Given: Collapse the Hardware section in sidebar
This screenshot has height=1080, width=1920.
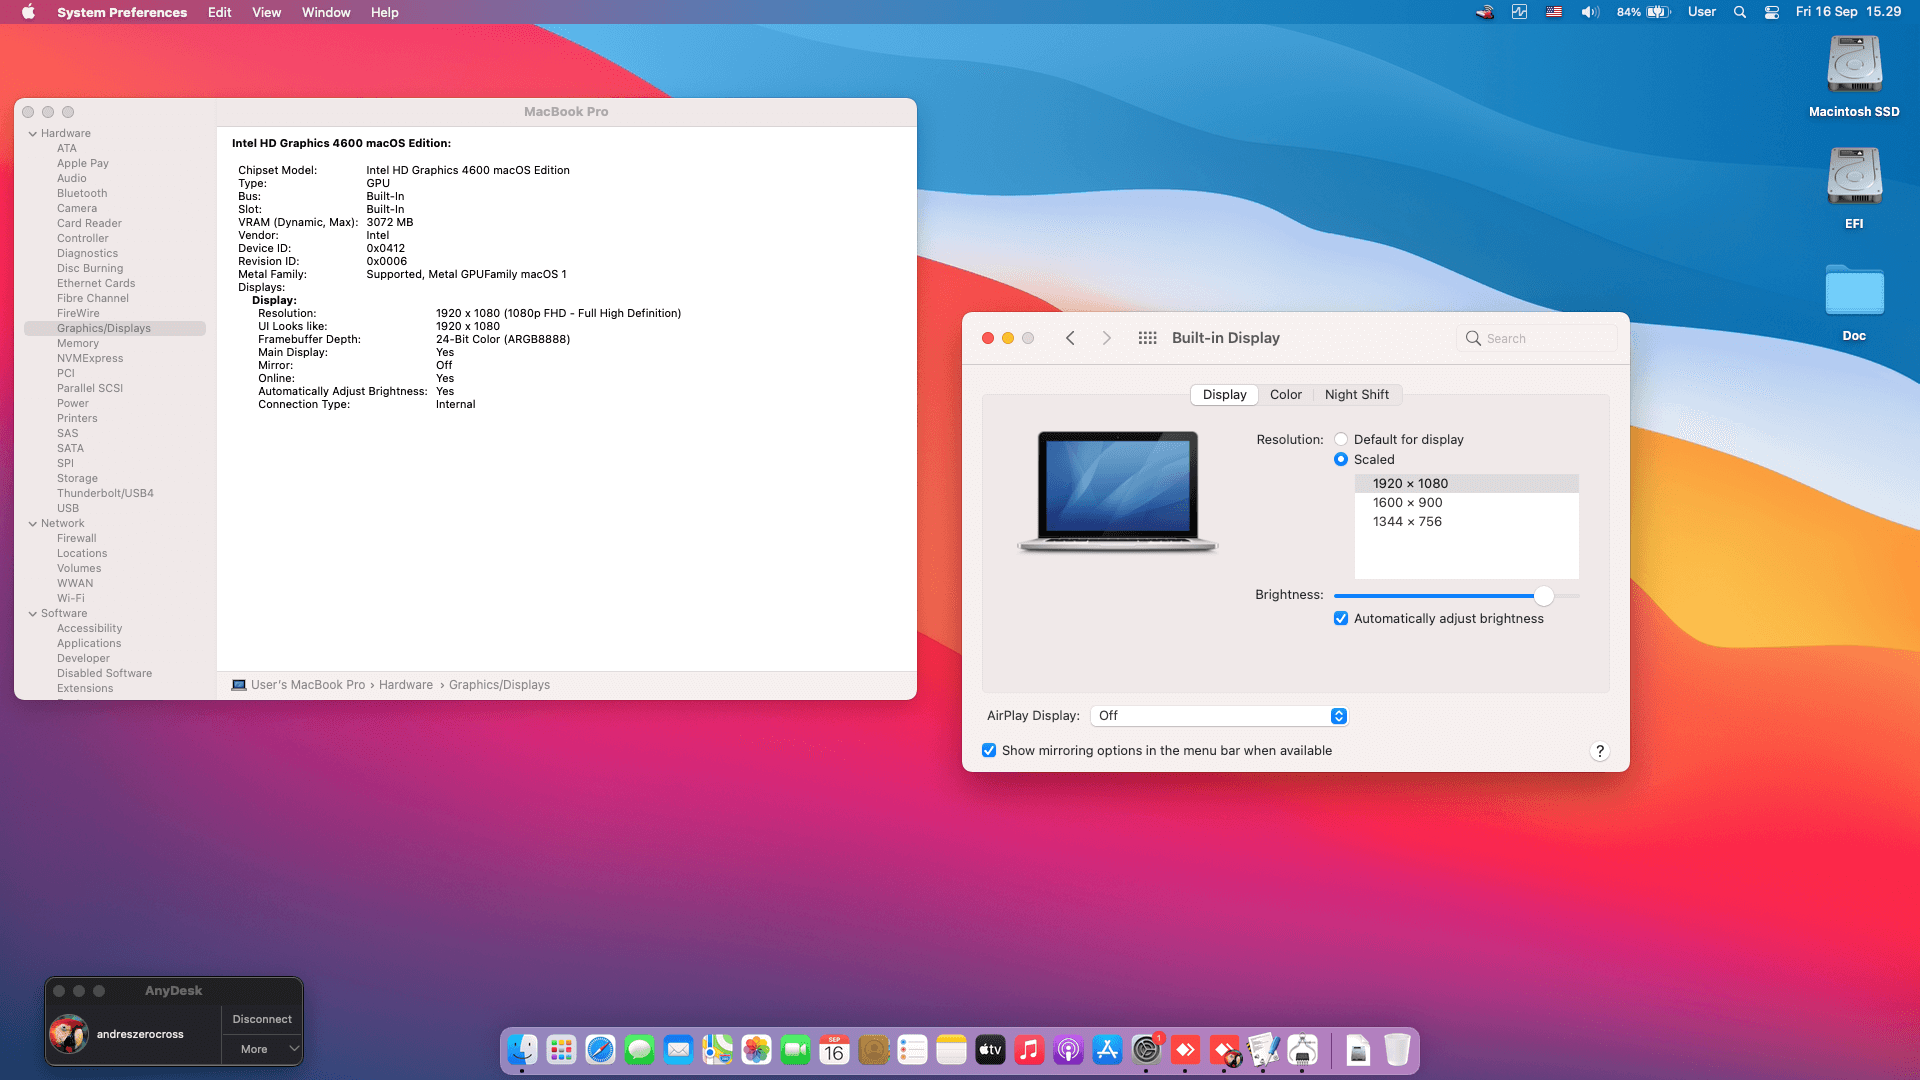Looking at the screenshot, I should point(33,134).
